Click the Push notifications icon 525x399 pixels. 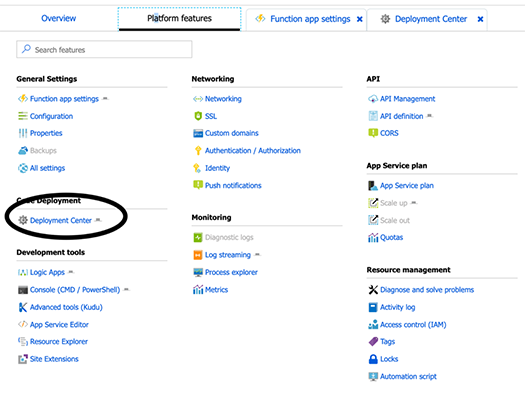198,185
